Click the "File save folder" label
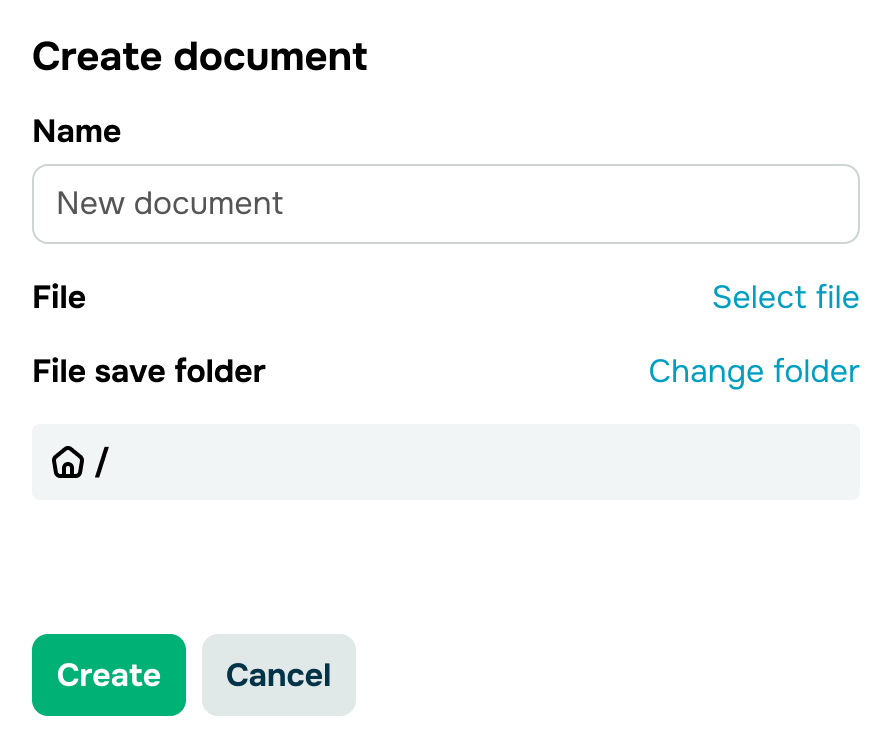 click(149, 371)
